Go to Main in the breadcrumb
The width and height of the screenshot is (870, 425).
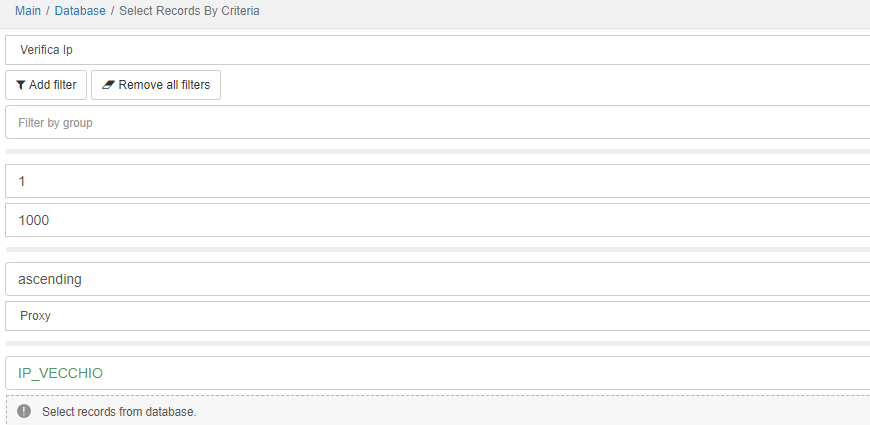point(28,11)
